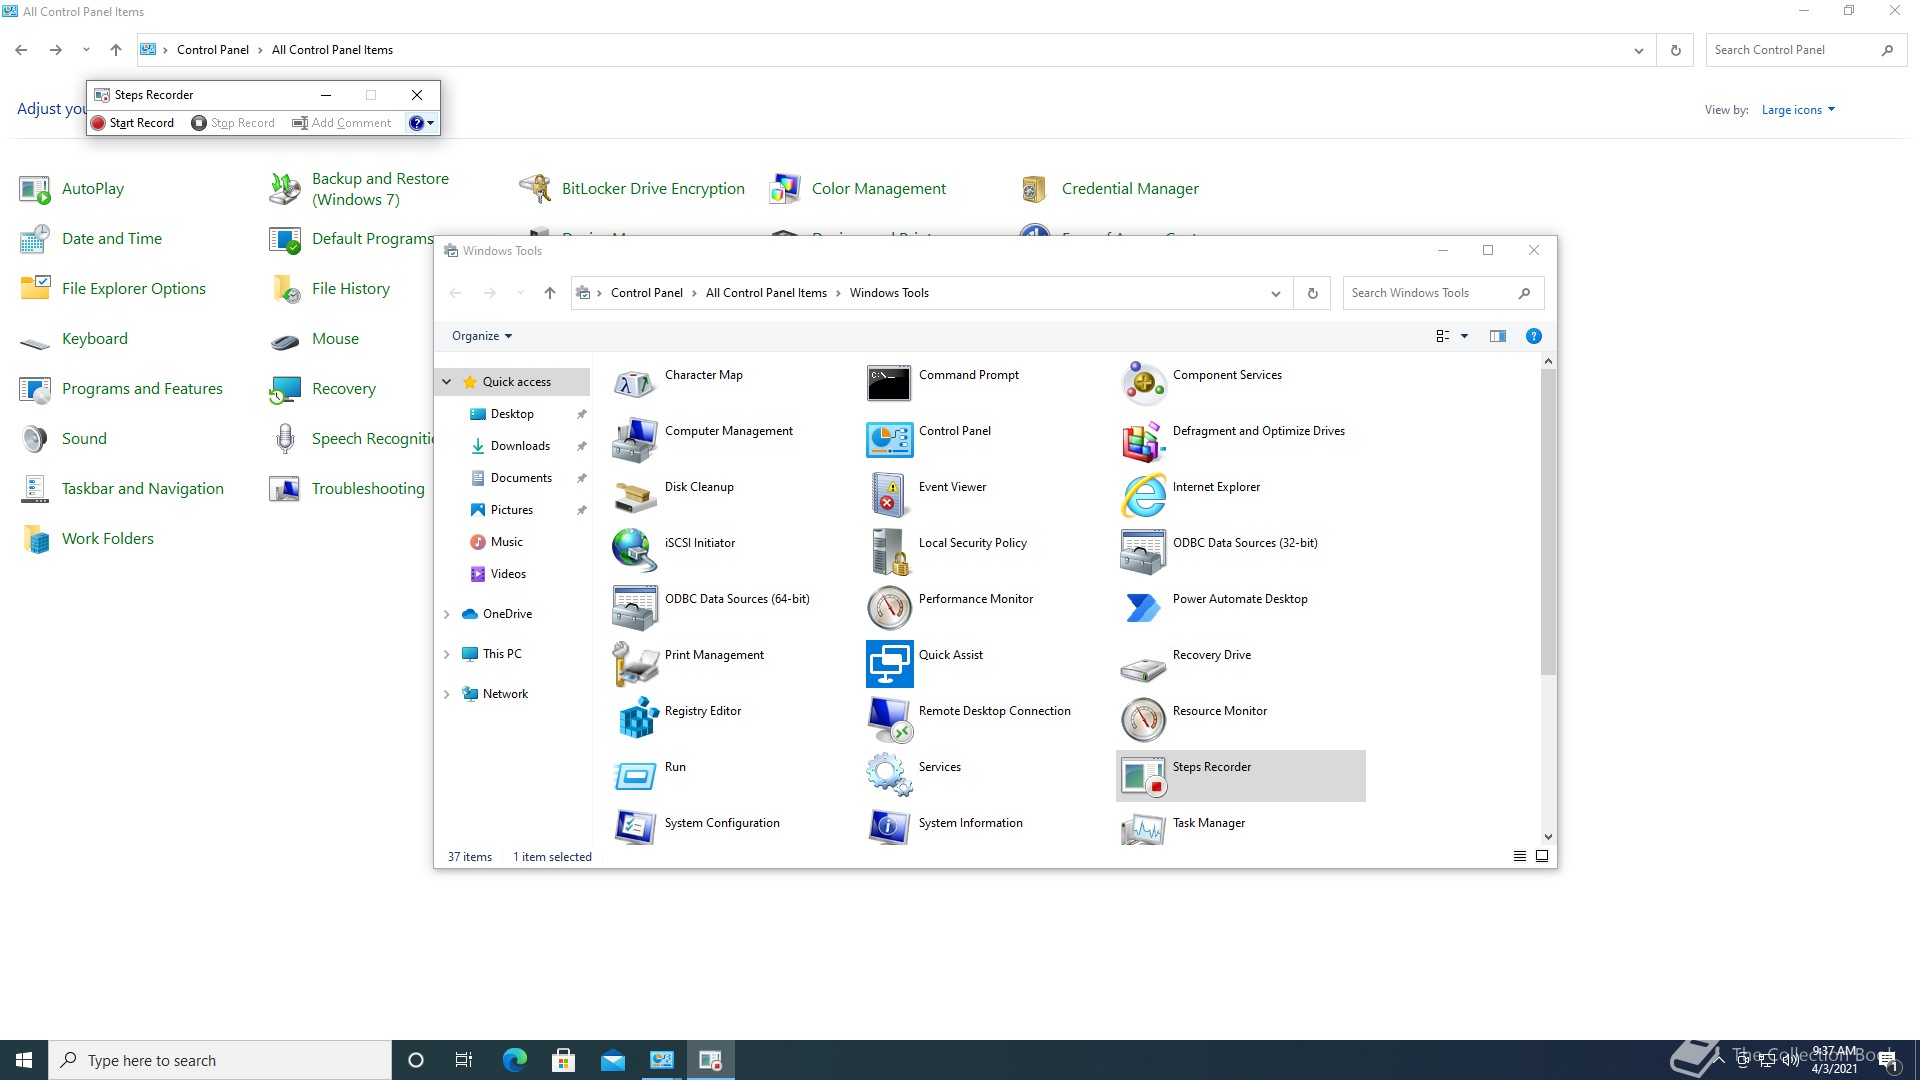Open the Print Management icon
Viewport: 1920px width, 1080px height.
coord(634,663)
